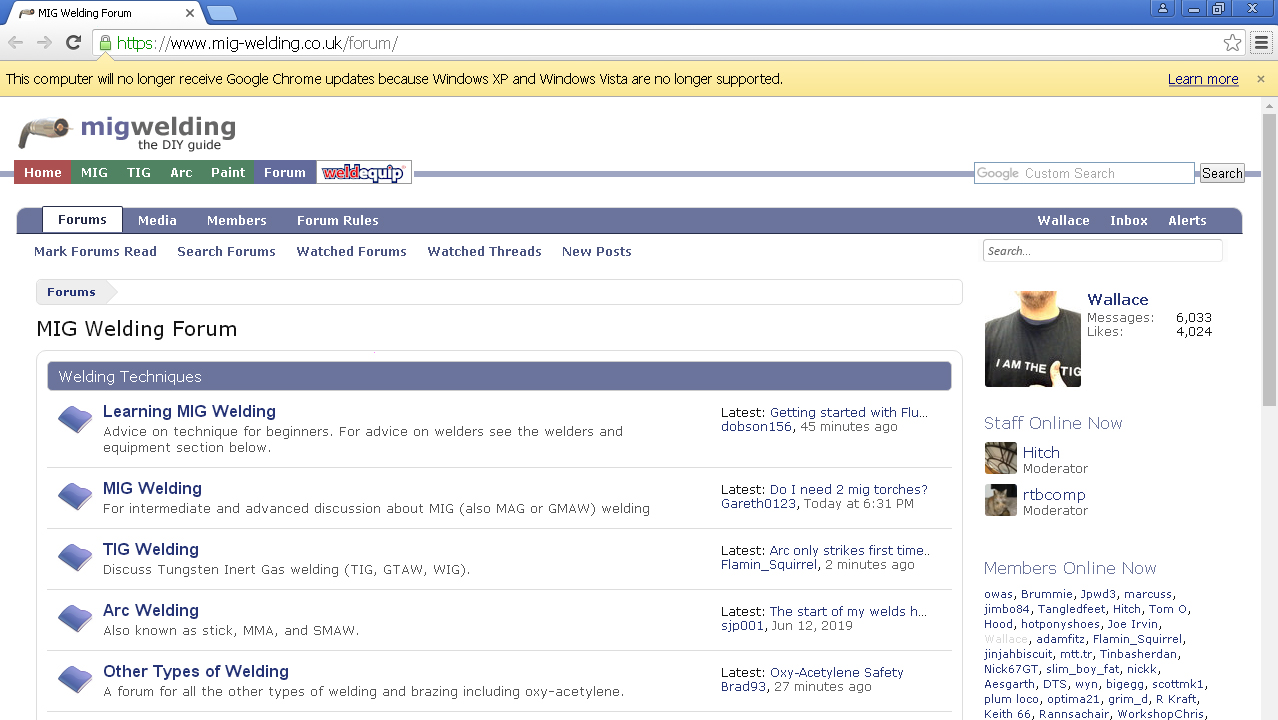Click the Arc Welding forum folder icon
This screenshot has height=720, width=1278.
tap(75, 619)
